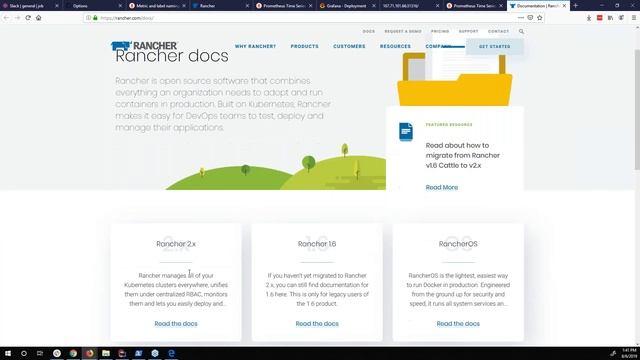The width and height of the screenshot is (640, 360).
Task: Click the GET STARTED button
Action: point(494,47)
